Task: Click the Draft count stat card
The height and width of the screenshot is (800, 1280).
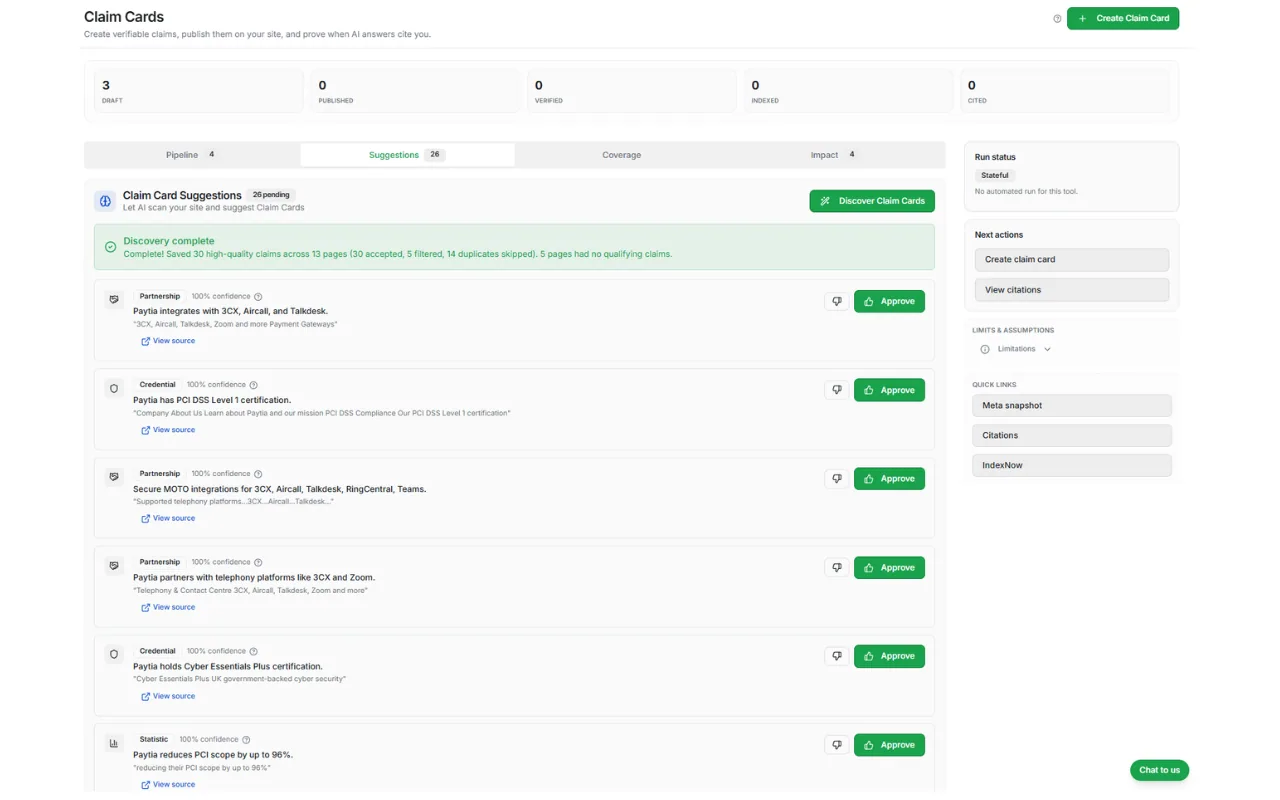Action: (x=198, y=91)
